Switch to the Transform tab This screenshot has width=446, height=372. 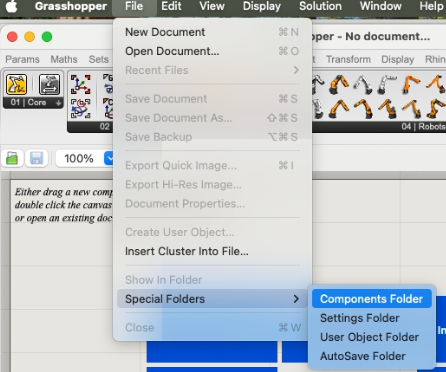click(x=348, y=59)
